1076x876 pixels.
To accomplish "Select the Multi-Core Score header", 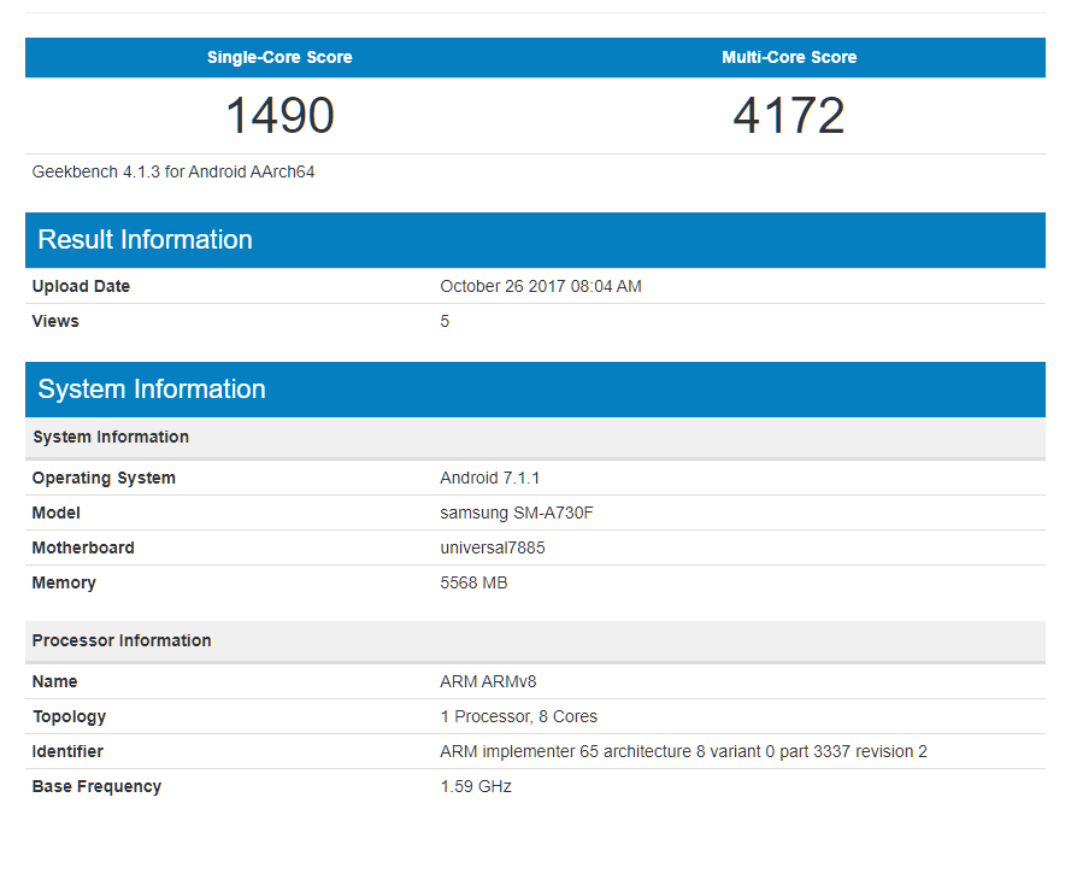I will click(x=789, y=57).
